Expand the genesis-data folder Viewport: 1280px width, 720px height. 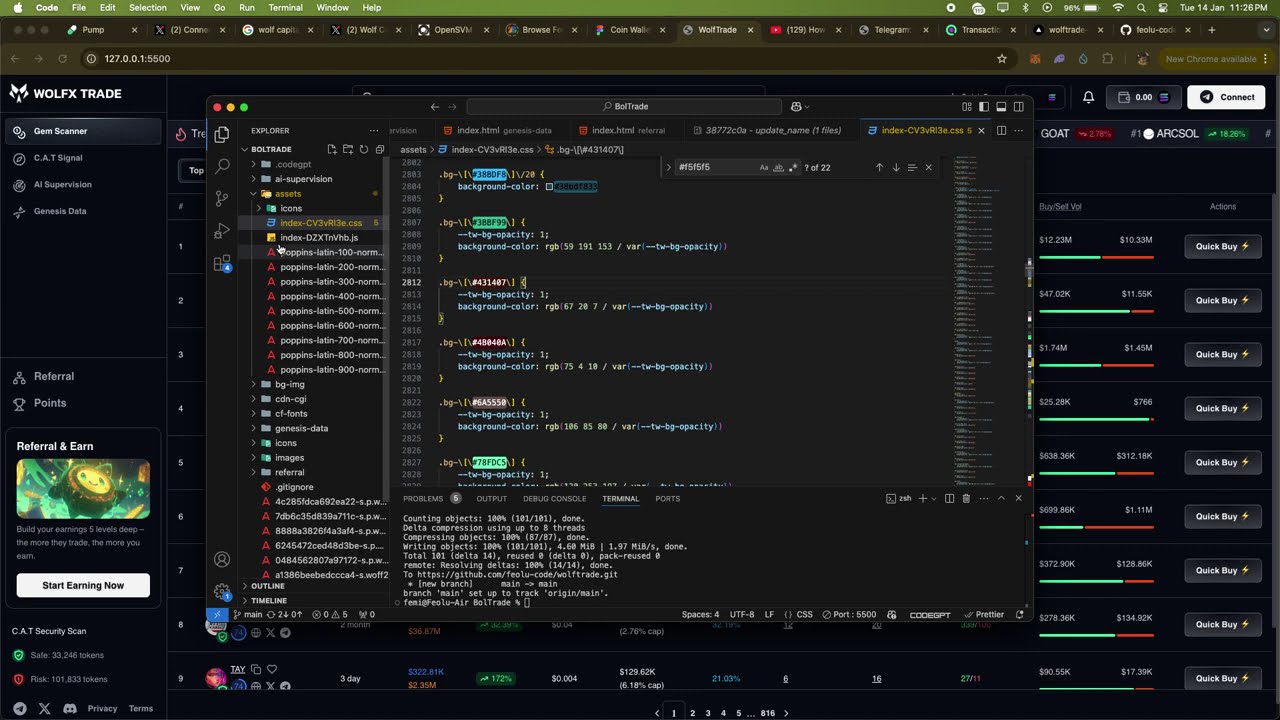pos(301,428)
